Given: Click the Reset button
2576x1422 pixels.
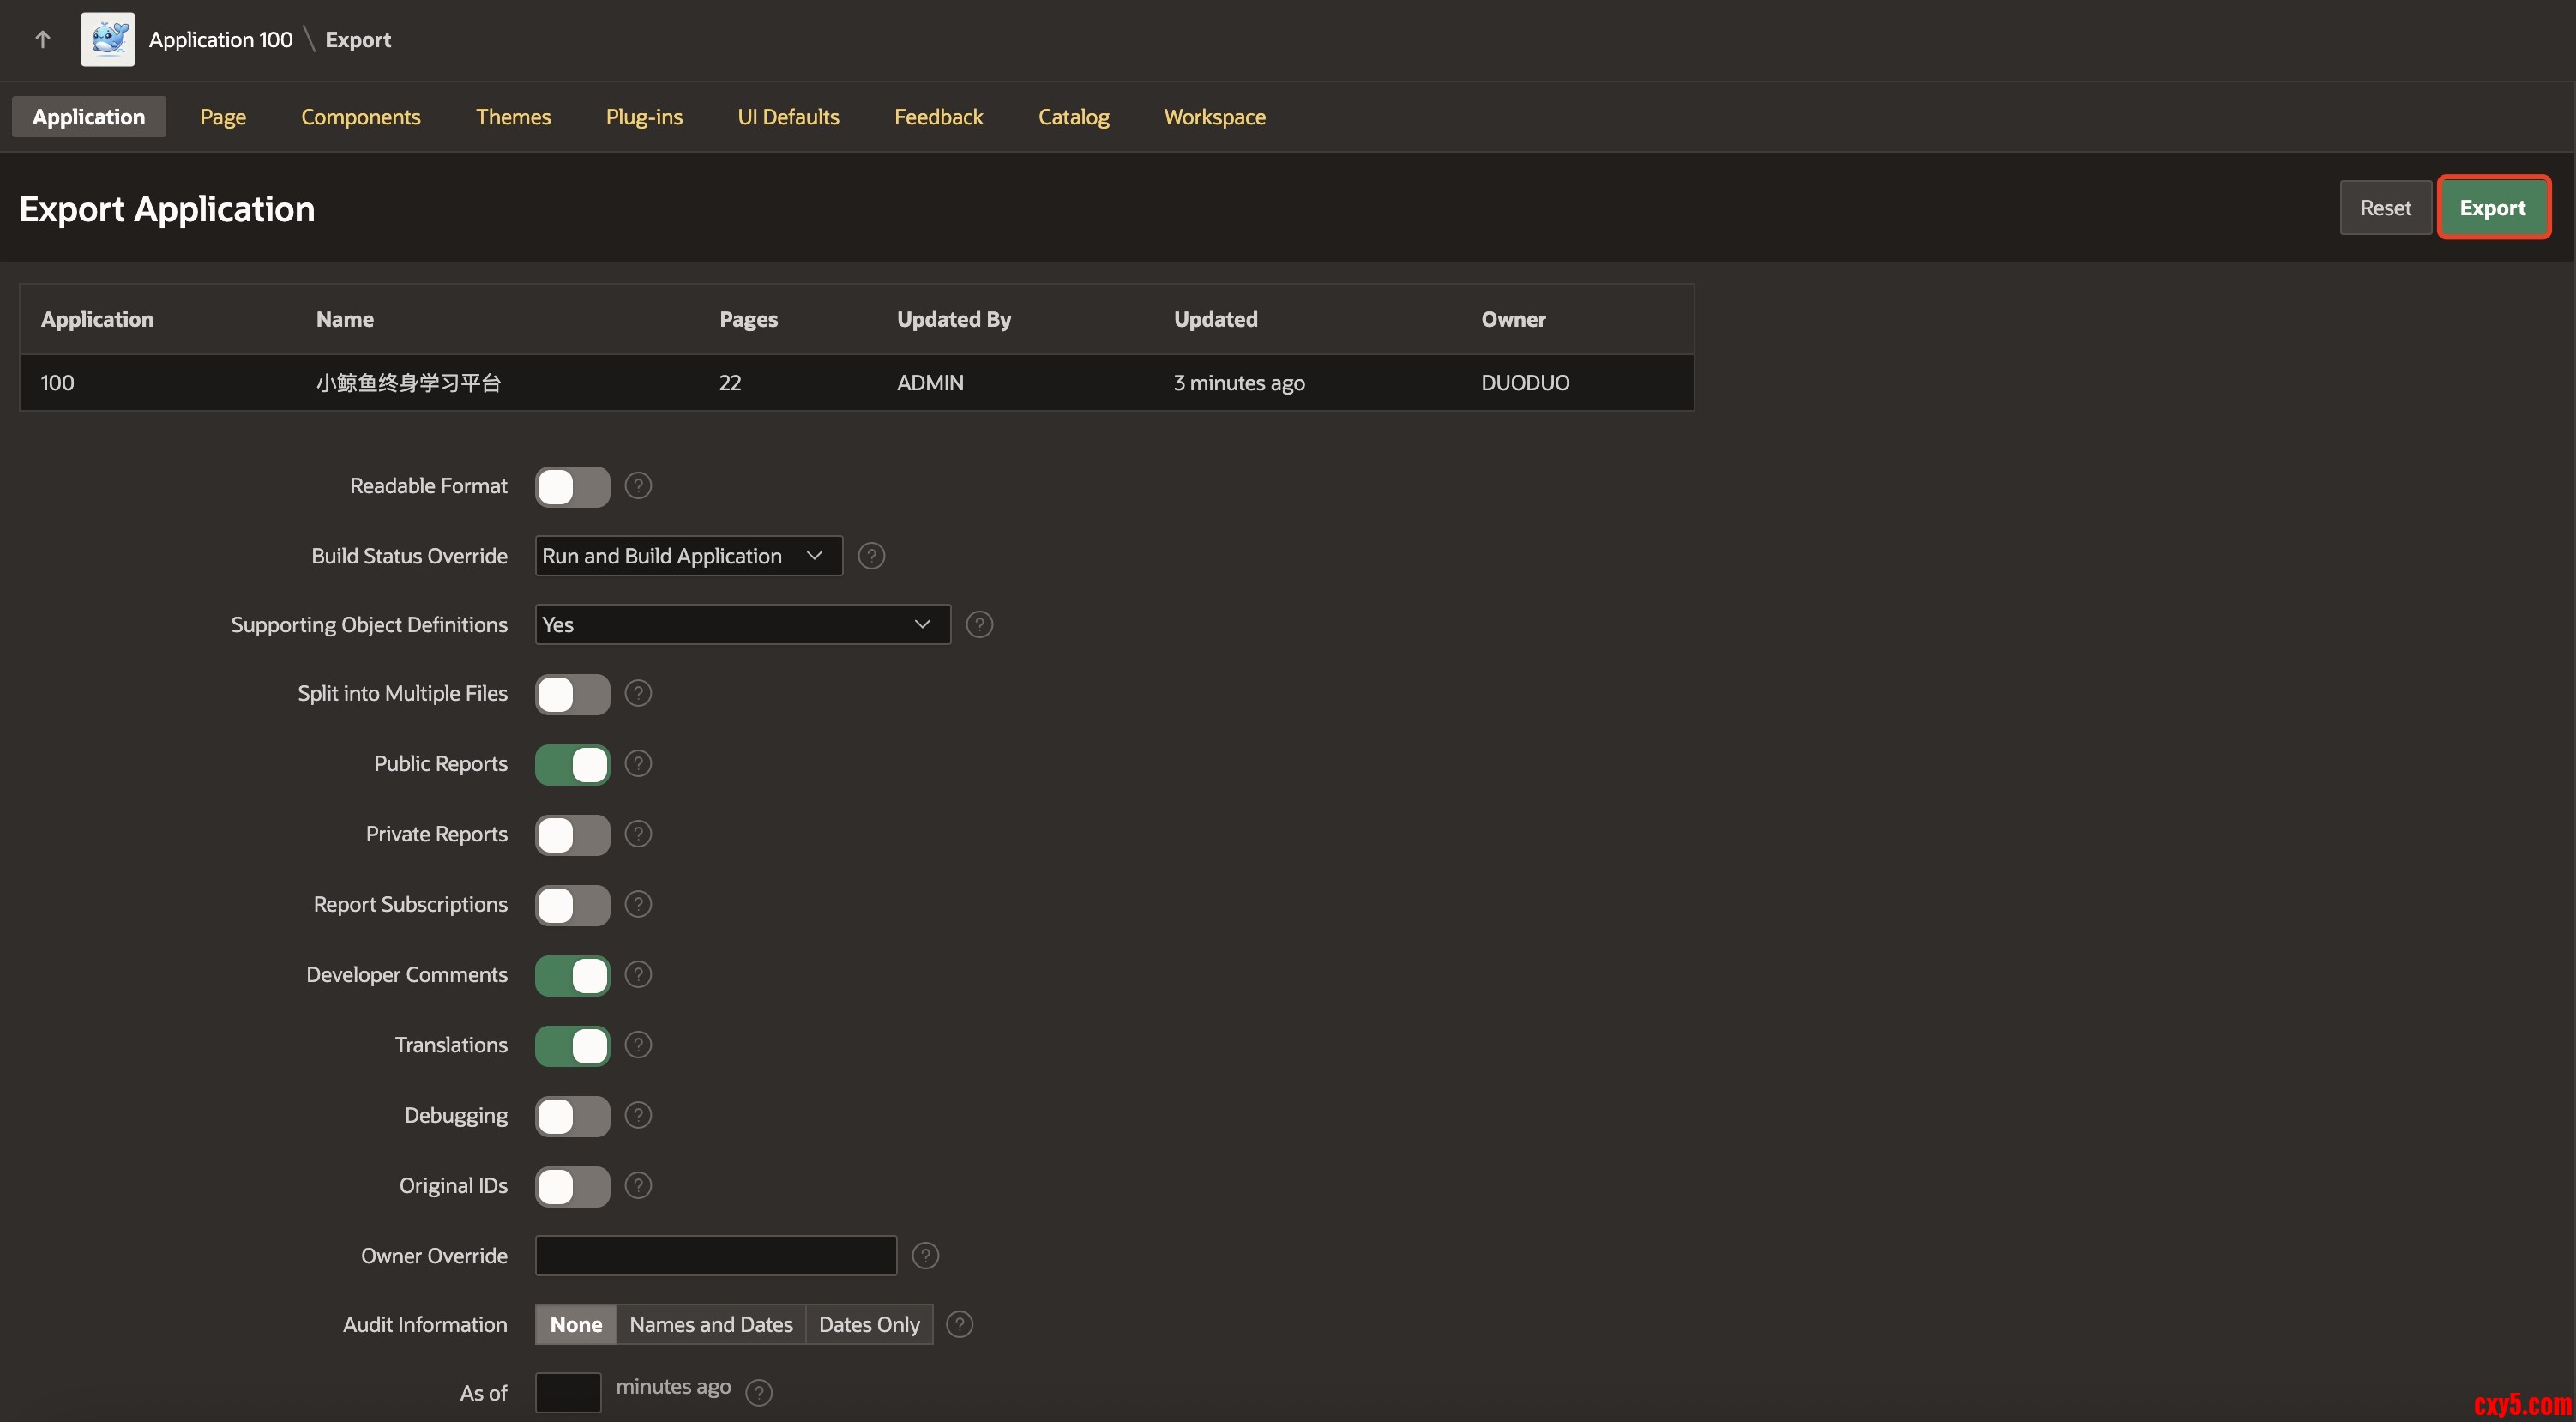Looking at the screenshot, I should pyautogui.click(x=2385, y=208).
